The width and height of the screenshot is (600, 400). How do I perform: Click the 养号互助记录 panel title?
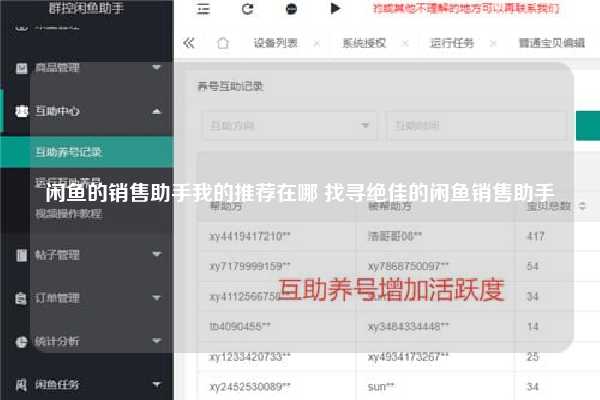230,86
